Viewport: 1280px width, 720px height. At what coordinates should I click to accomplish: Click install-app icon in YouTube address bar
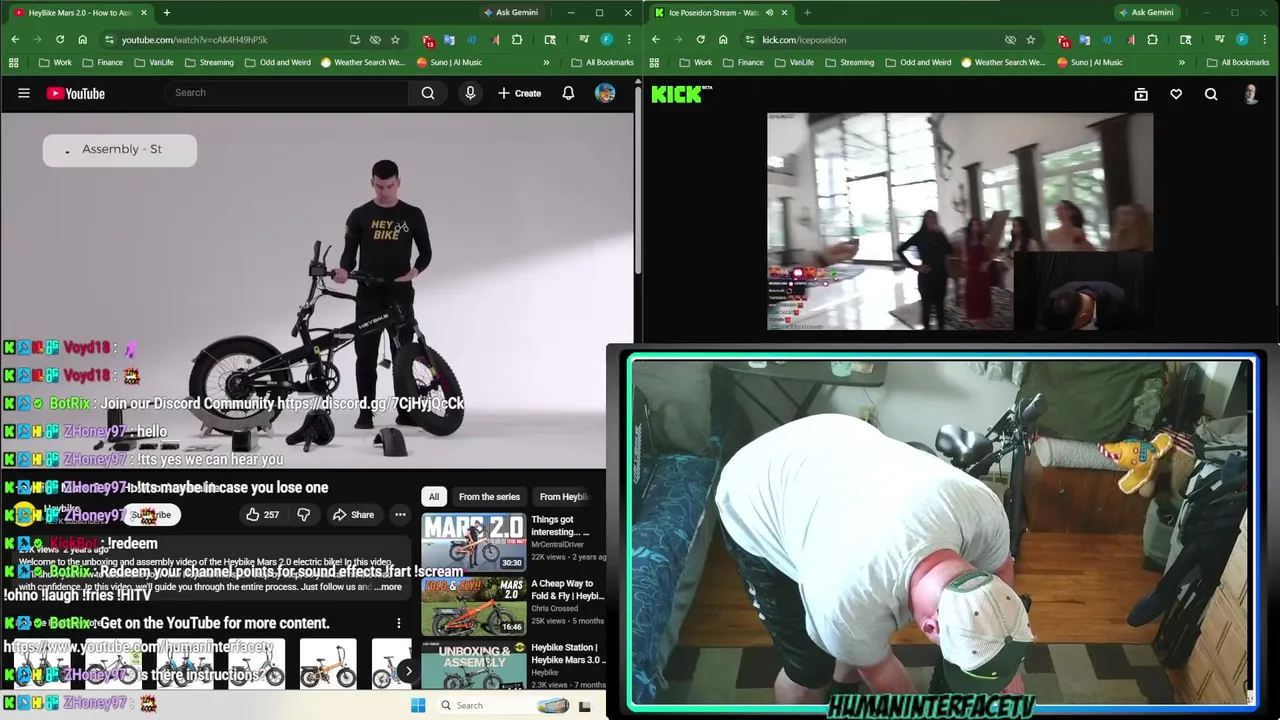(x=355, y=40)
